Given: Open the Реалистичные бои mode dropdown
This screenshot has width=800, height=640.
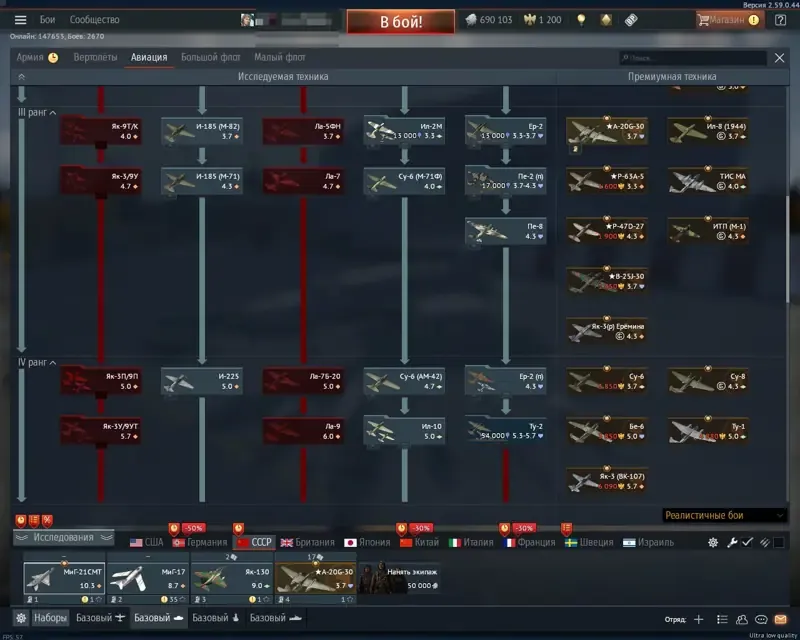Looking at the screenshot, I should click(723, 515).
